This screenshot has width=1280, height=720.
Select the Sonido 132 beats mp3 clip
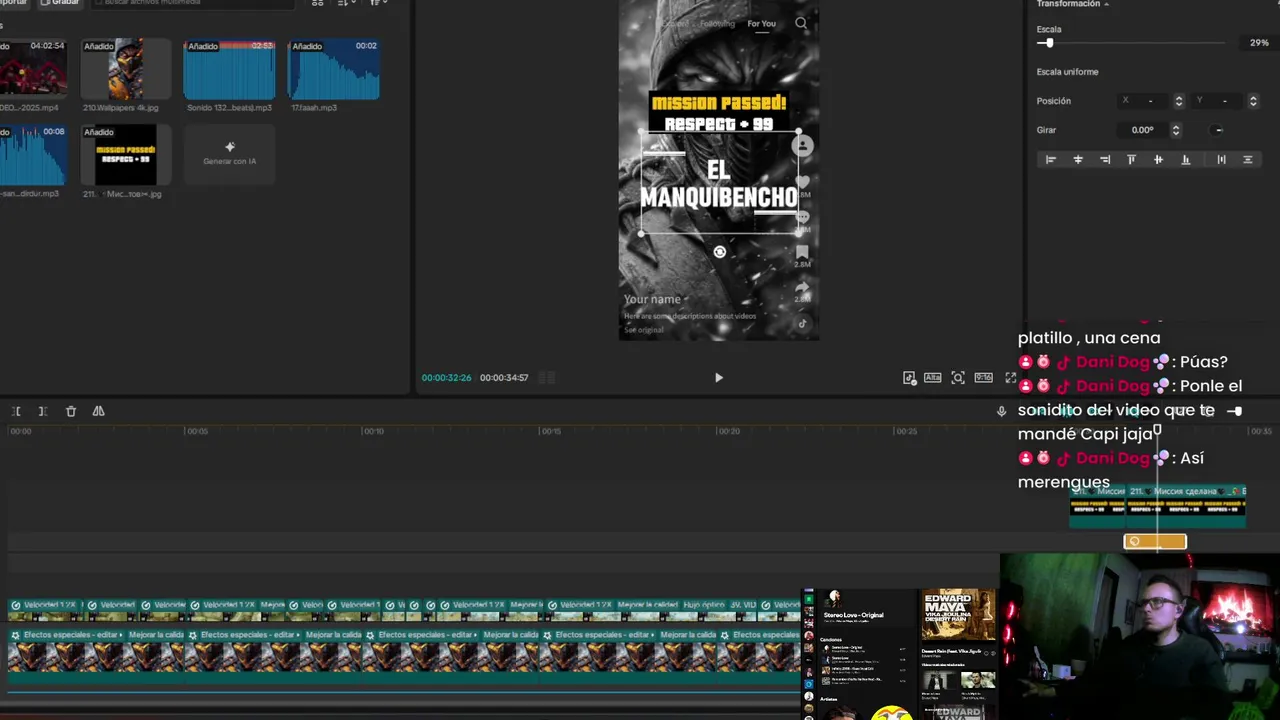click(229, 69)
